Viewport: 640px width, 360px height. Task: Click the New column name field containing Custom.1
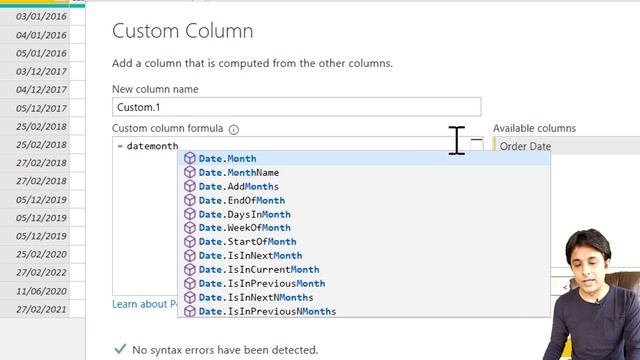click(x=296, y=107)
